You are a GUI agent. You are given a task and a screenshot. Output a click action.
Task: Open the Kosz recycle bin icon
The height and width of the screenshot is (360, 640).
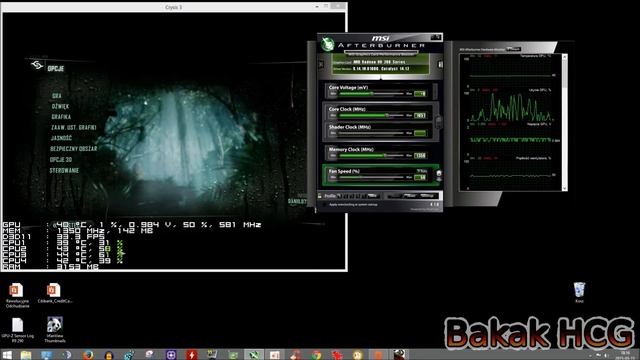point(579,292)
